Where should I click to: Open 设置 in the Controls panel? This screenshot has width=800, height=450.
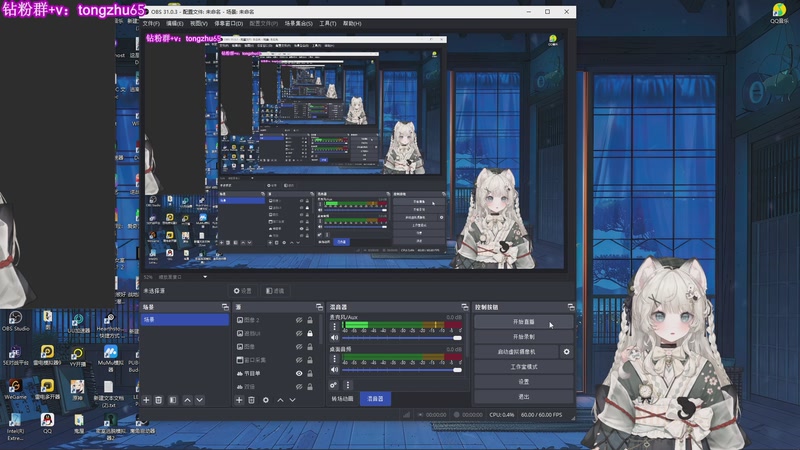[523, 381]
